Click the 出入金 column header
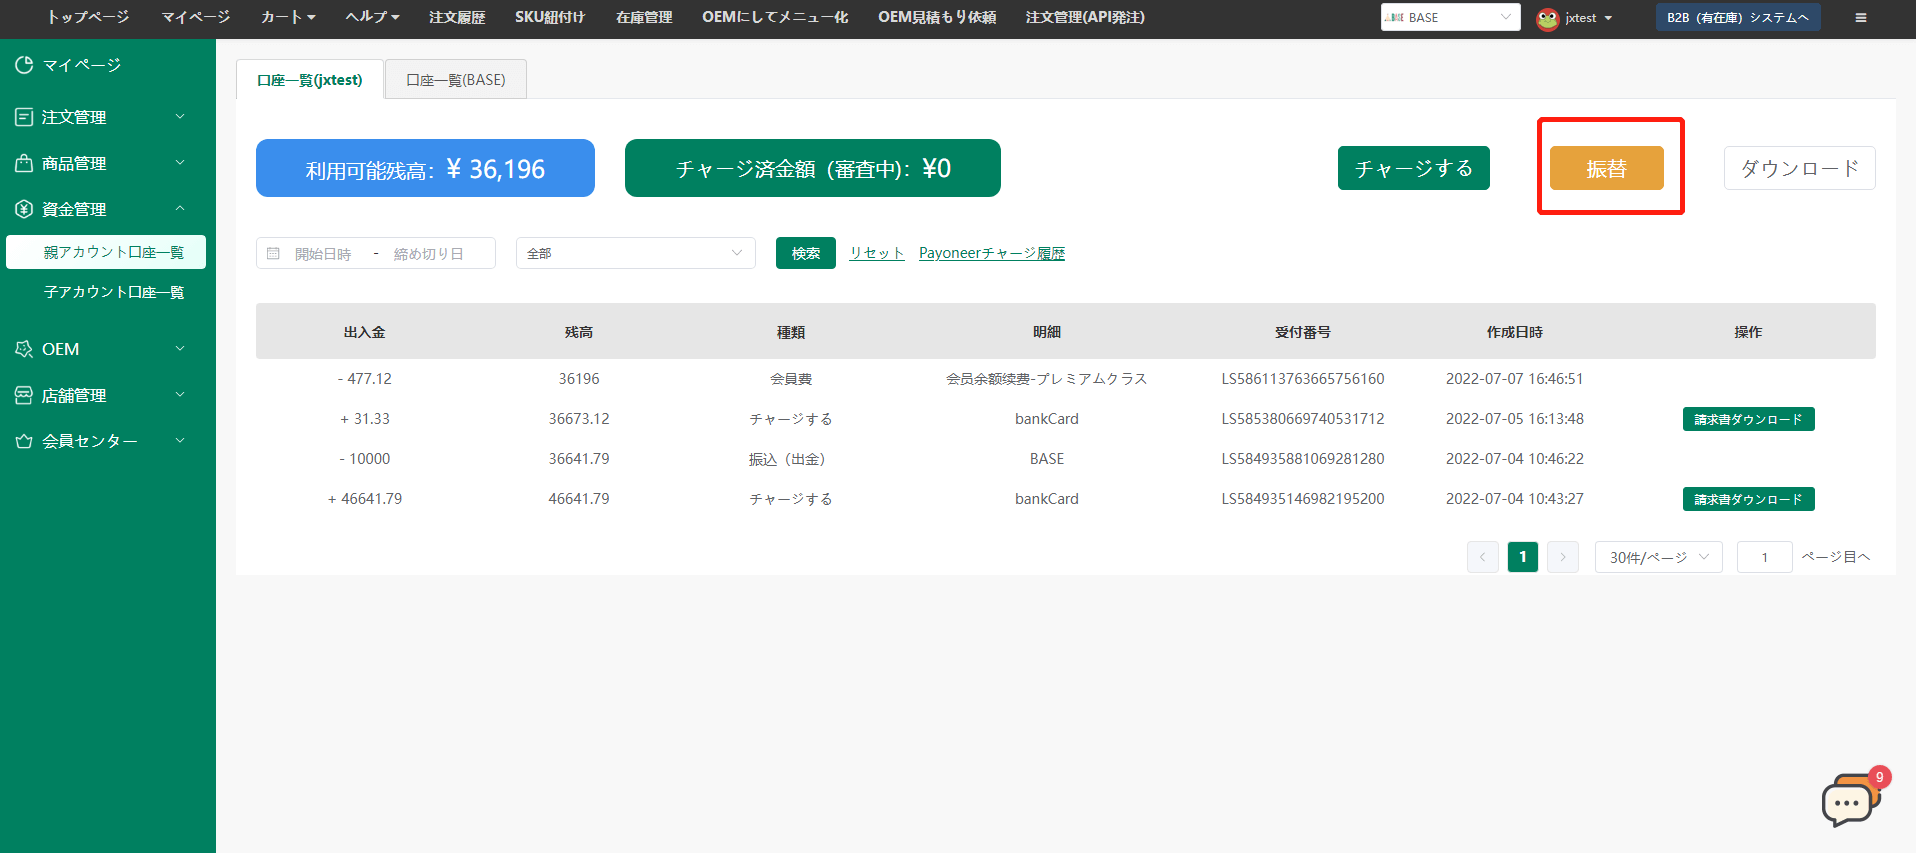Screen dimensions: 1916x853 [x=365, y=332]
